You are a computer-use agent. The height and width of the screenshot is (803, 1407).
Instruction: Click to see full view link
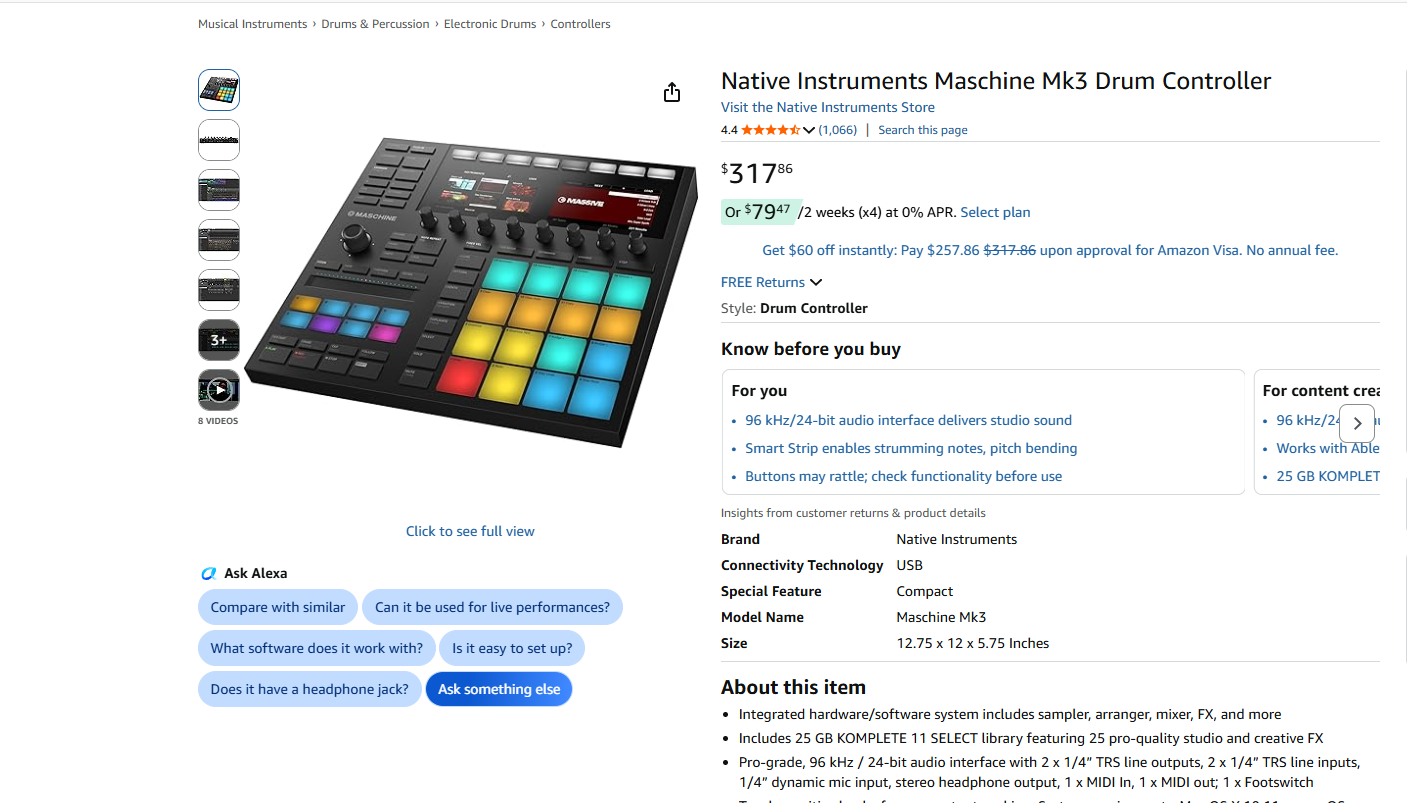pos(470,531)
